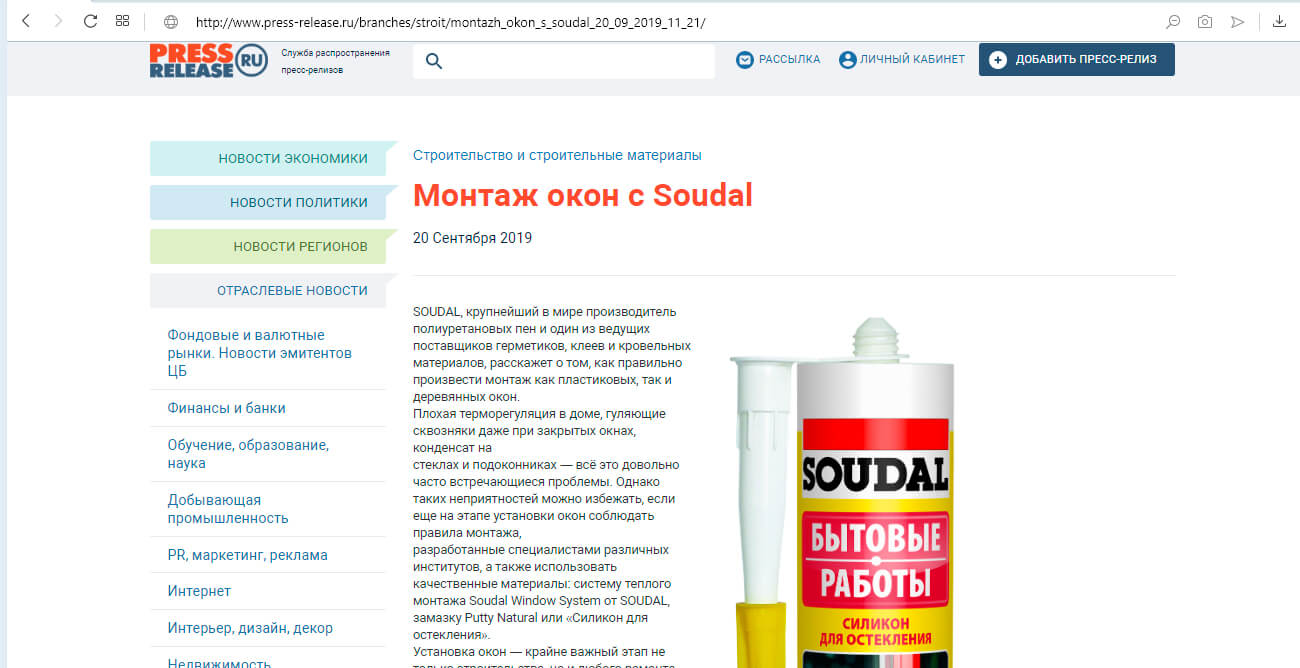Open the Финансы и банки category
1300x668 pixels.
[x=227, y=408]
